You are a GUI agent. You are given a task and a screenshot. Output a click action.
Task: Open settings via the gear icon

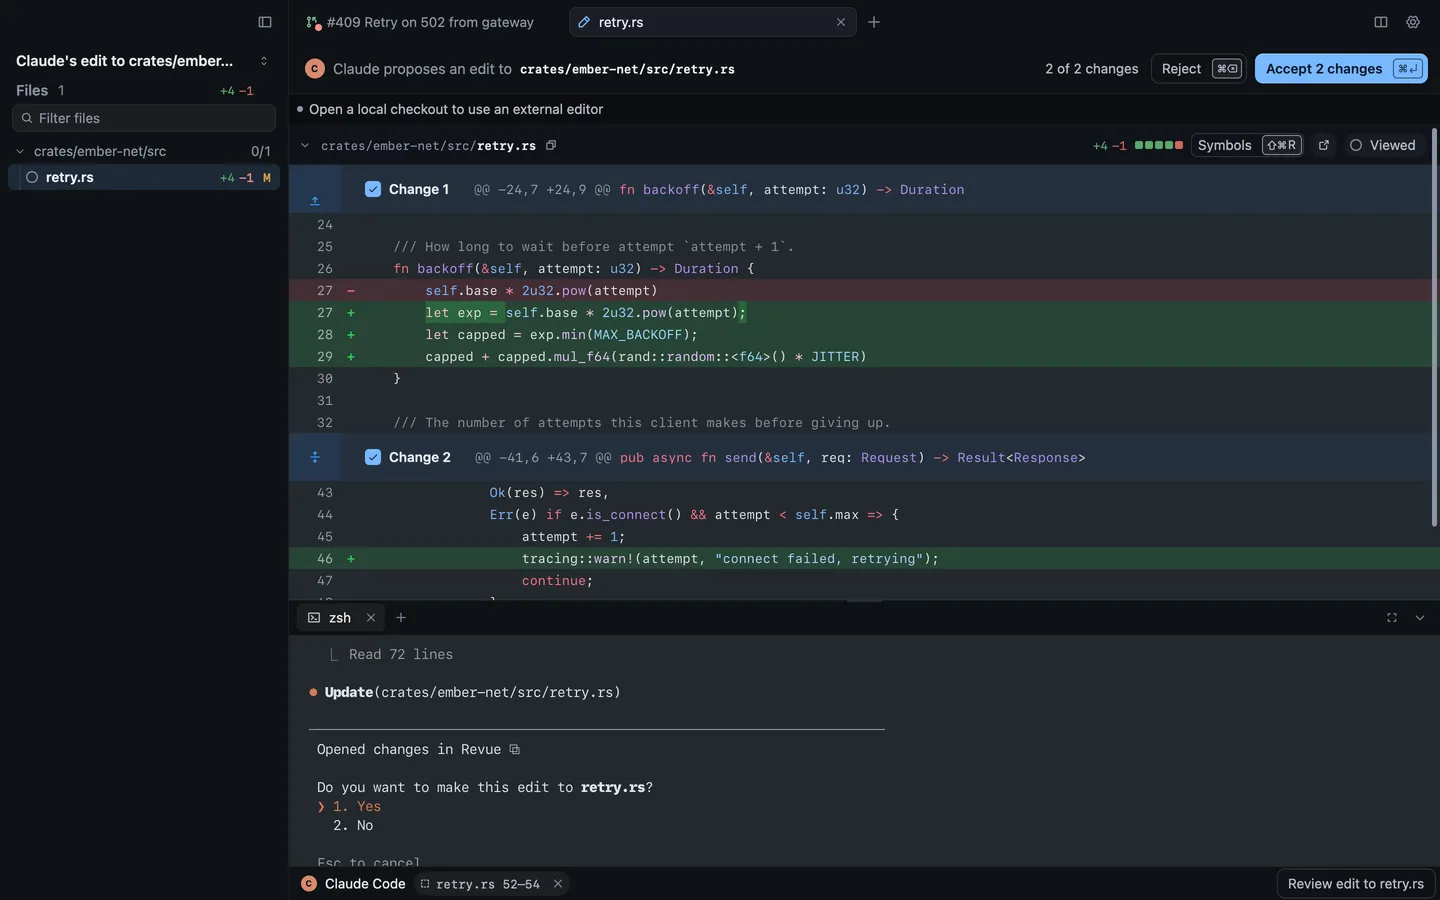pos(1413,22)
